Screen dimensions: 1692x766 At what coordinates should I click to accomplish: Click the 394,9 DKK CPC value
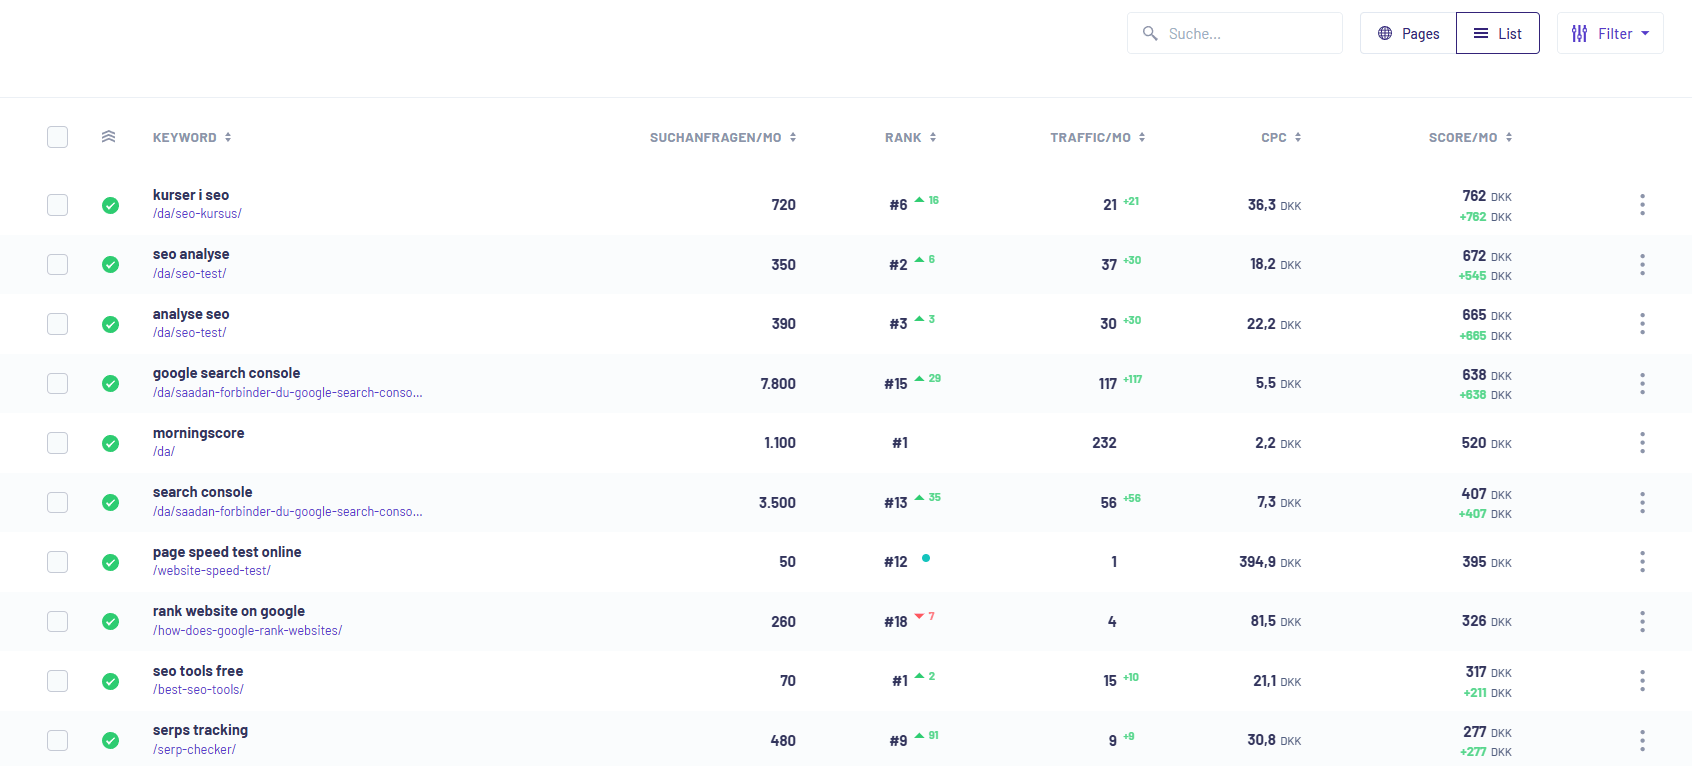click(x=1270, y=562)
